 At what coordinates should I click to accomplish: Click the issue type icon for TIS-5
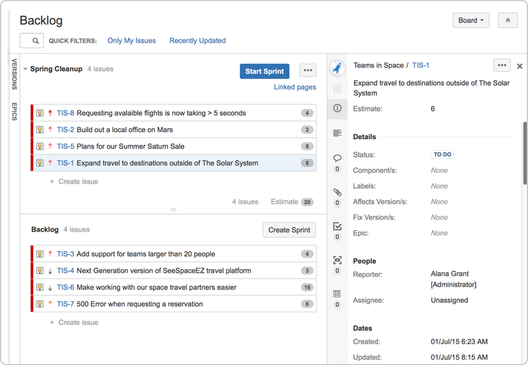pyautogui.click(x=40, y=146)
